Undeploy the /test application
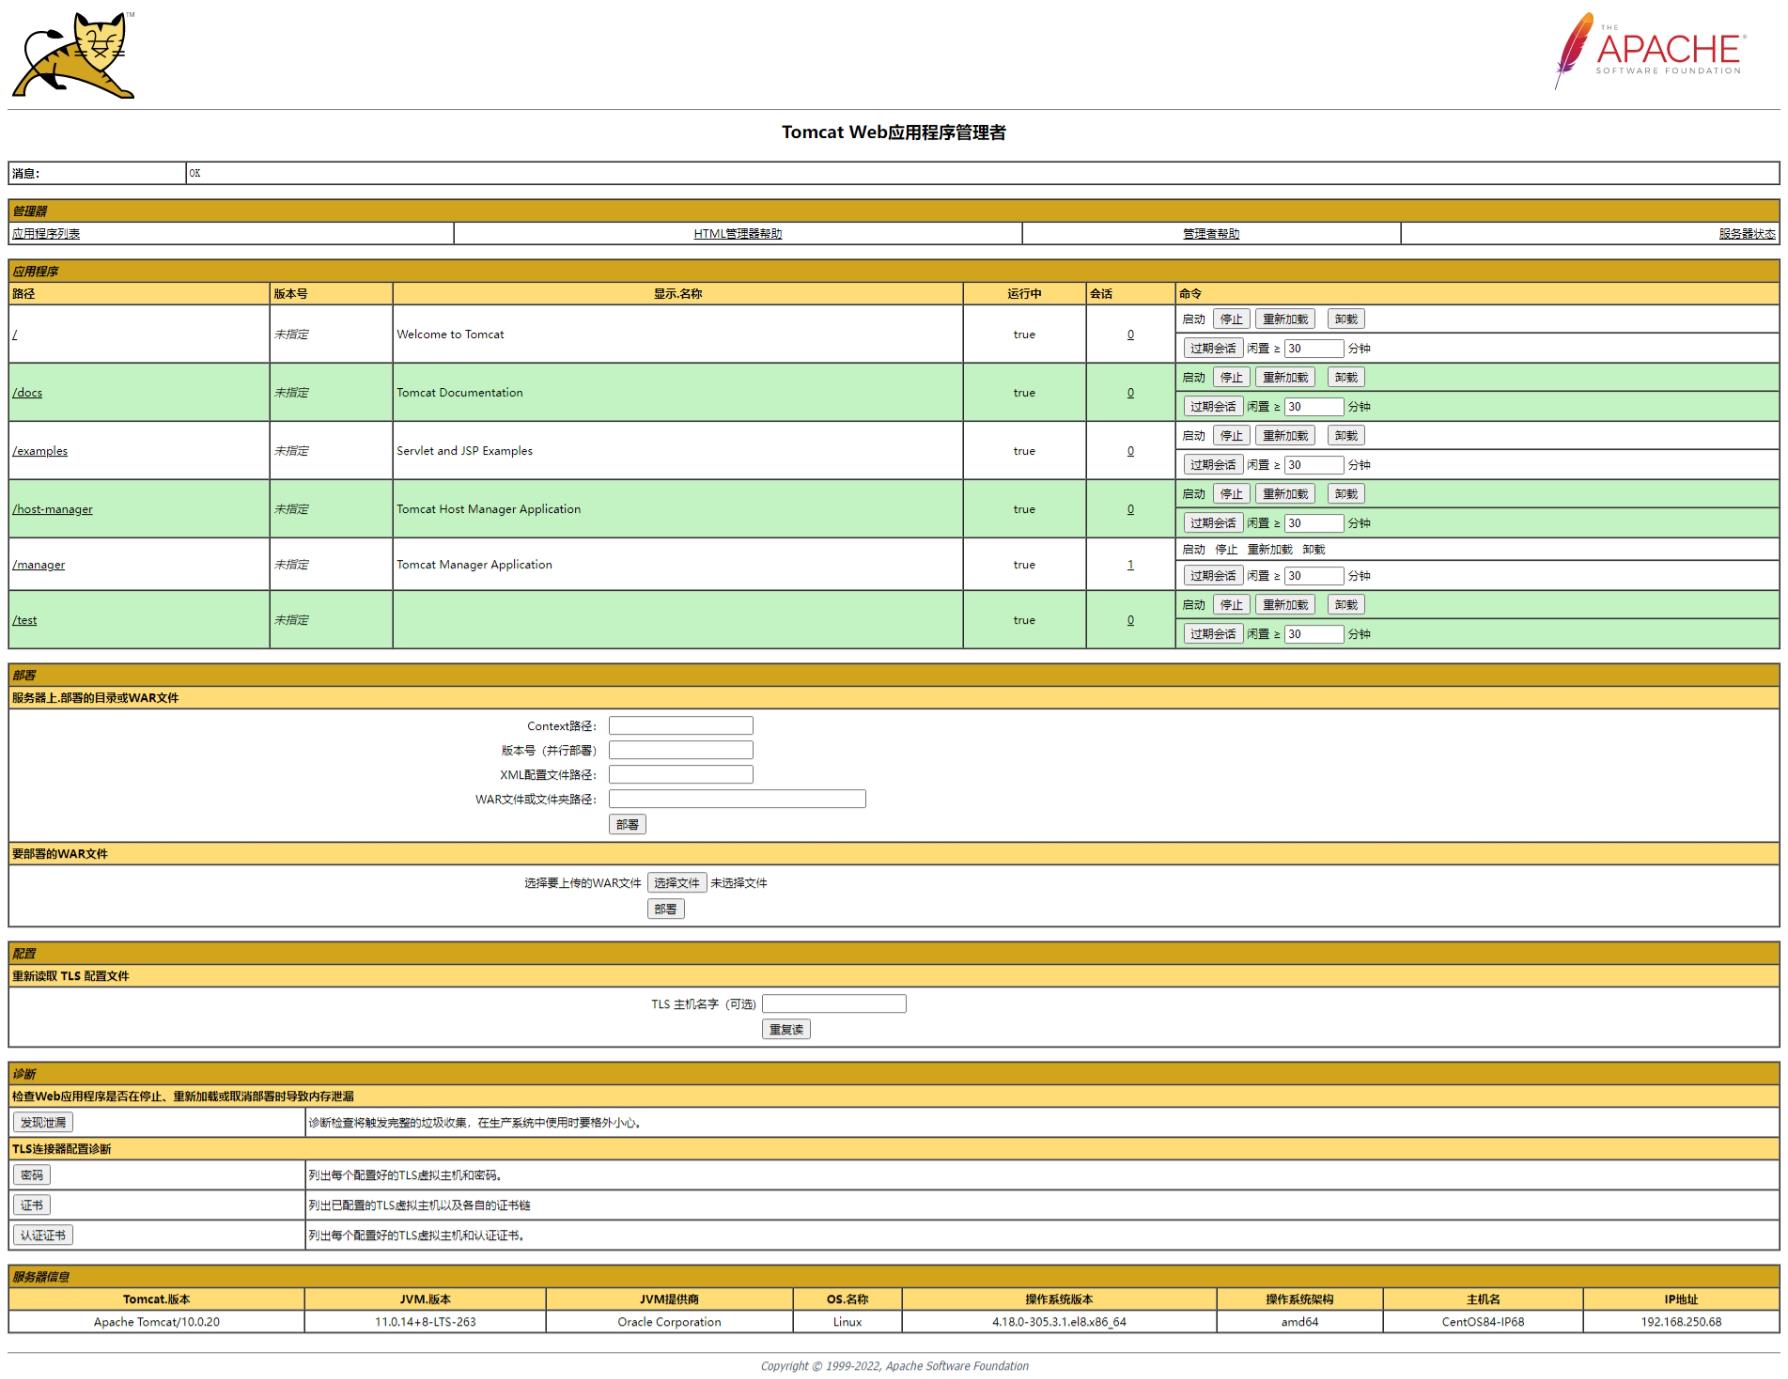This screenshot has height=1379, width=1788. coord(1346,604)
